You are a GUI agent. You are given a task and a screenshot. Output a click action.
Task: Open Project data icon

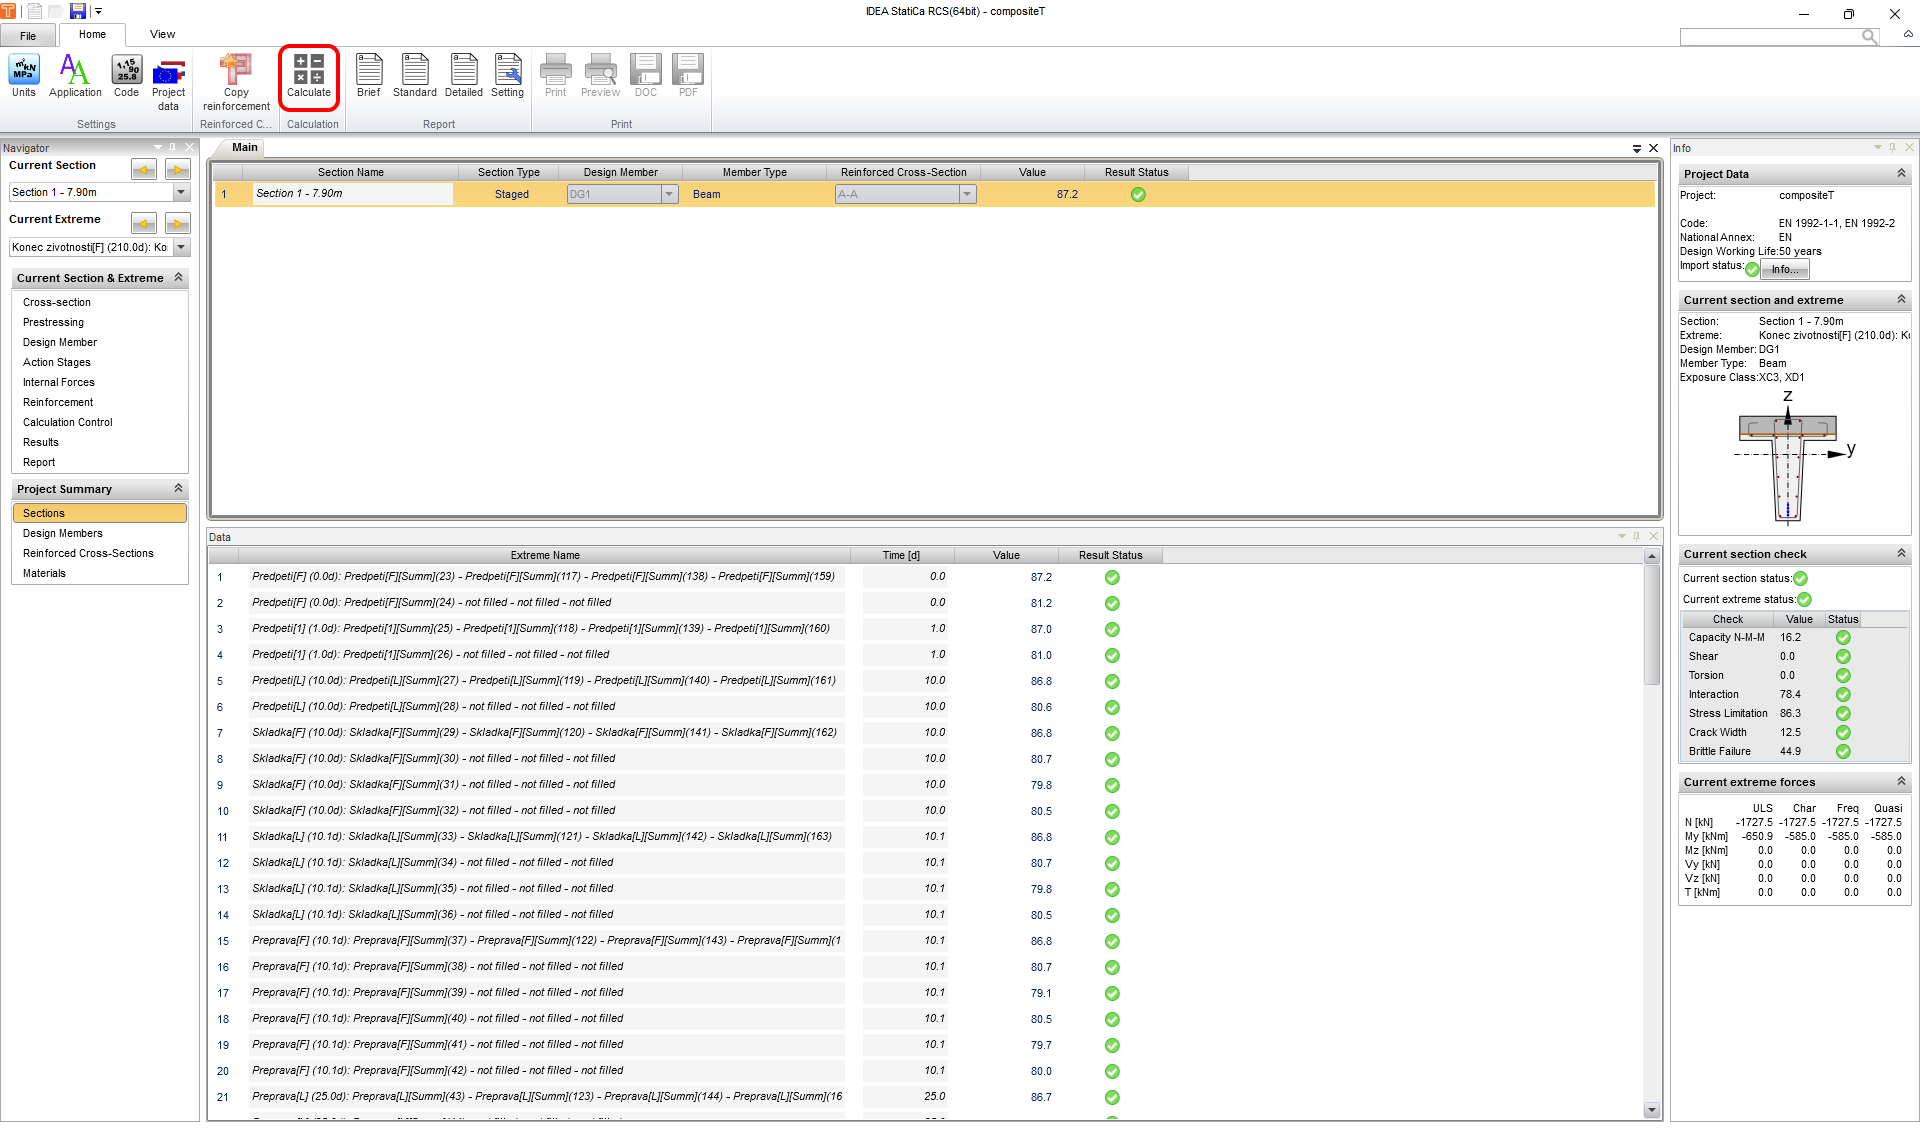[168, 80]
